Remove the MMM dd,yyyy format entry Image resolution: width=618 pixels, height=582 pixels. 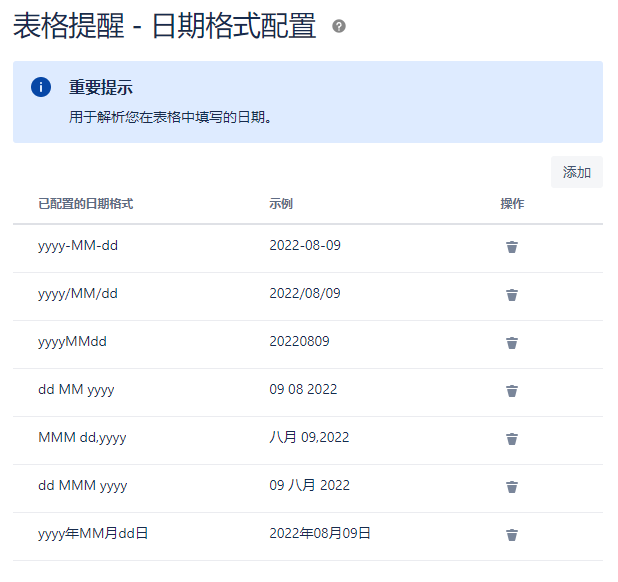(x=512, y=439)
